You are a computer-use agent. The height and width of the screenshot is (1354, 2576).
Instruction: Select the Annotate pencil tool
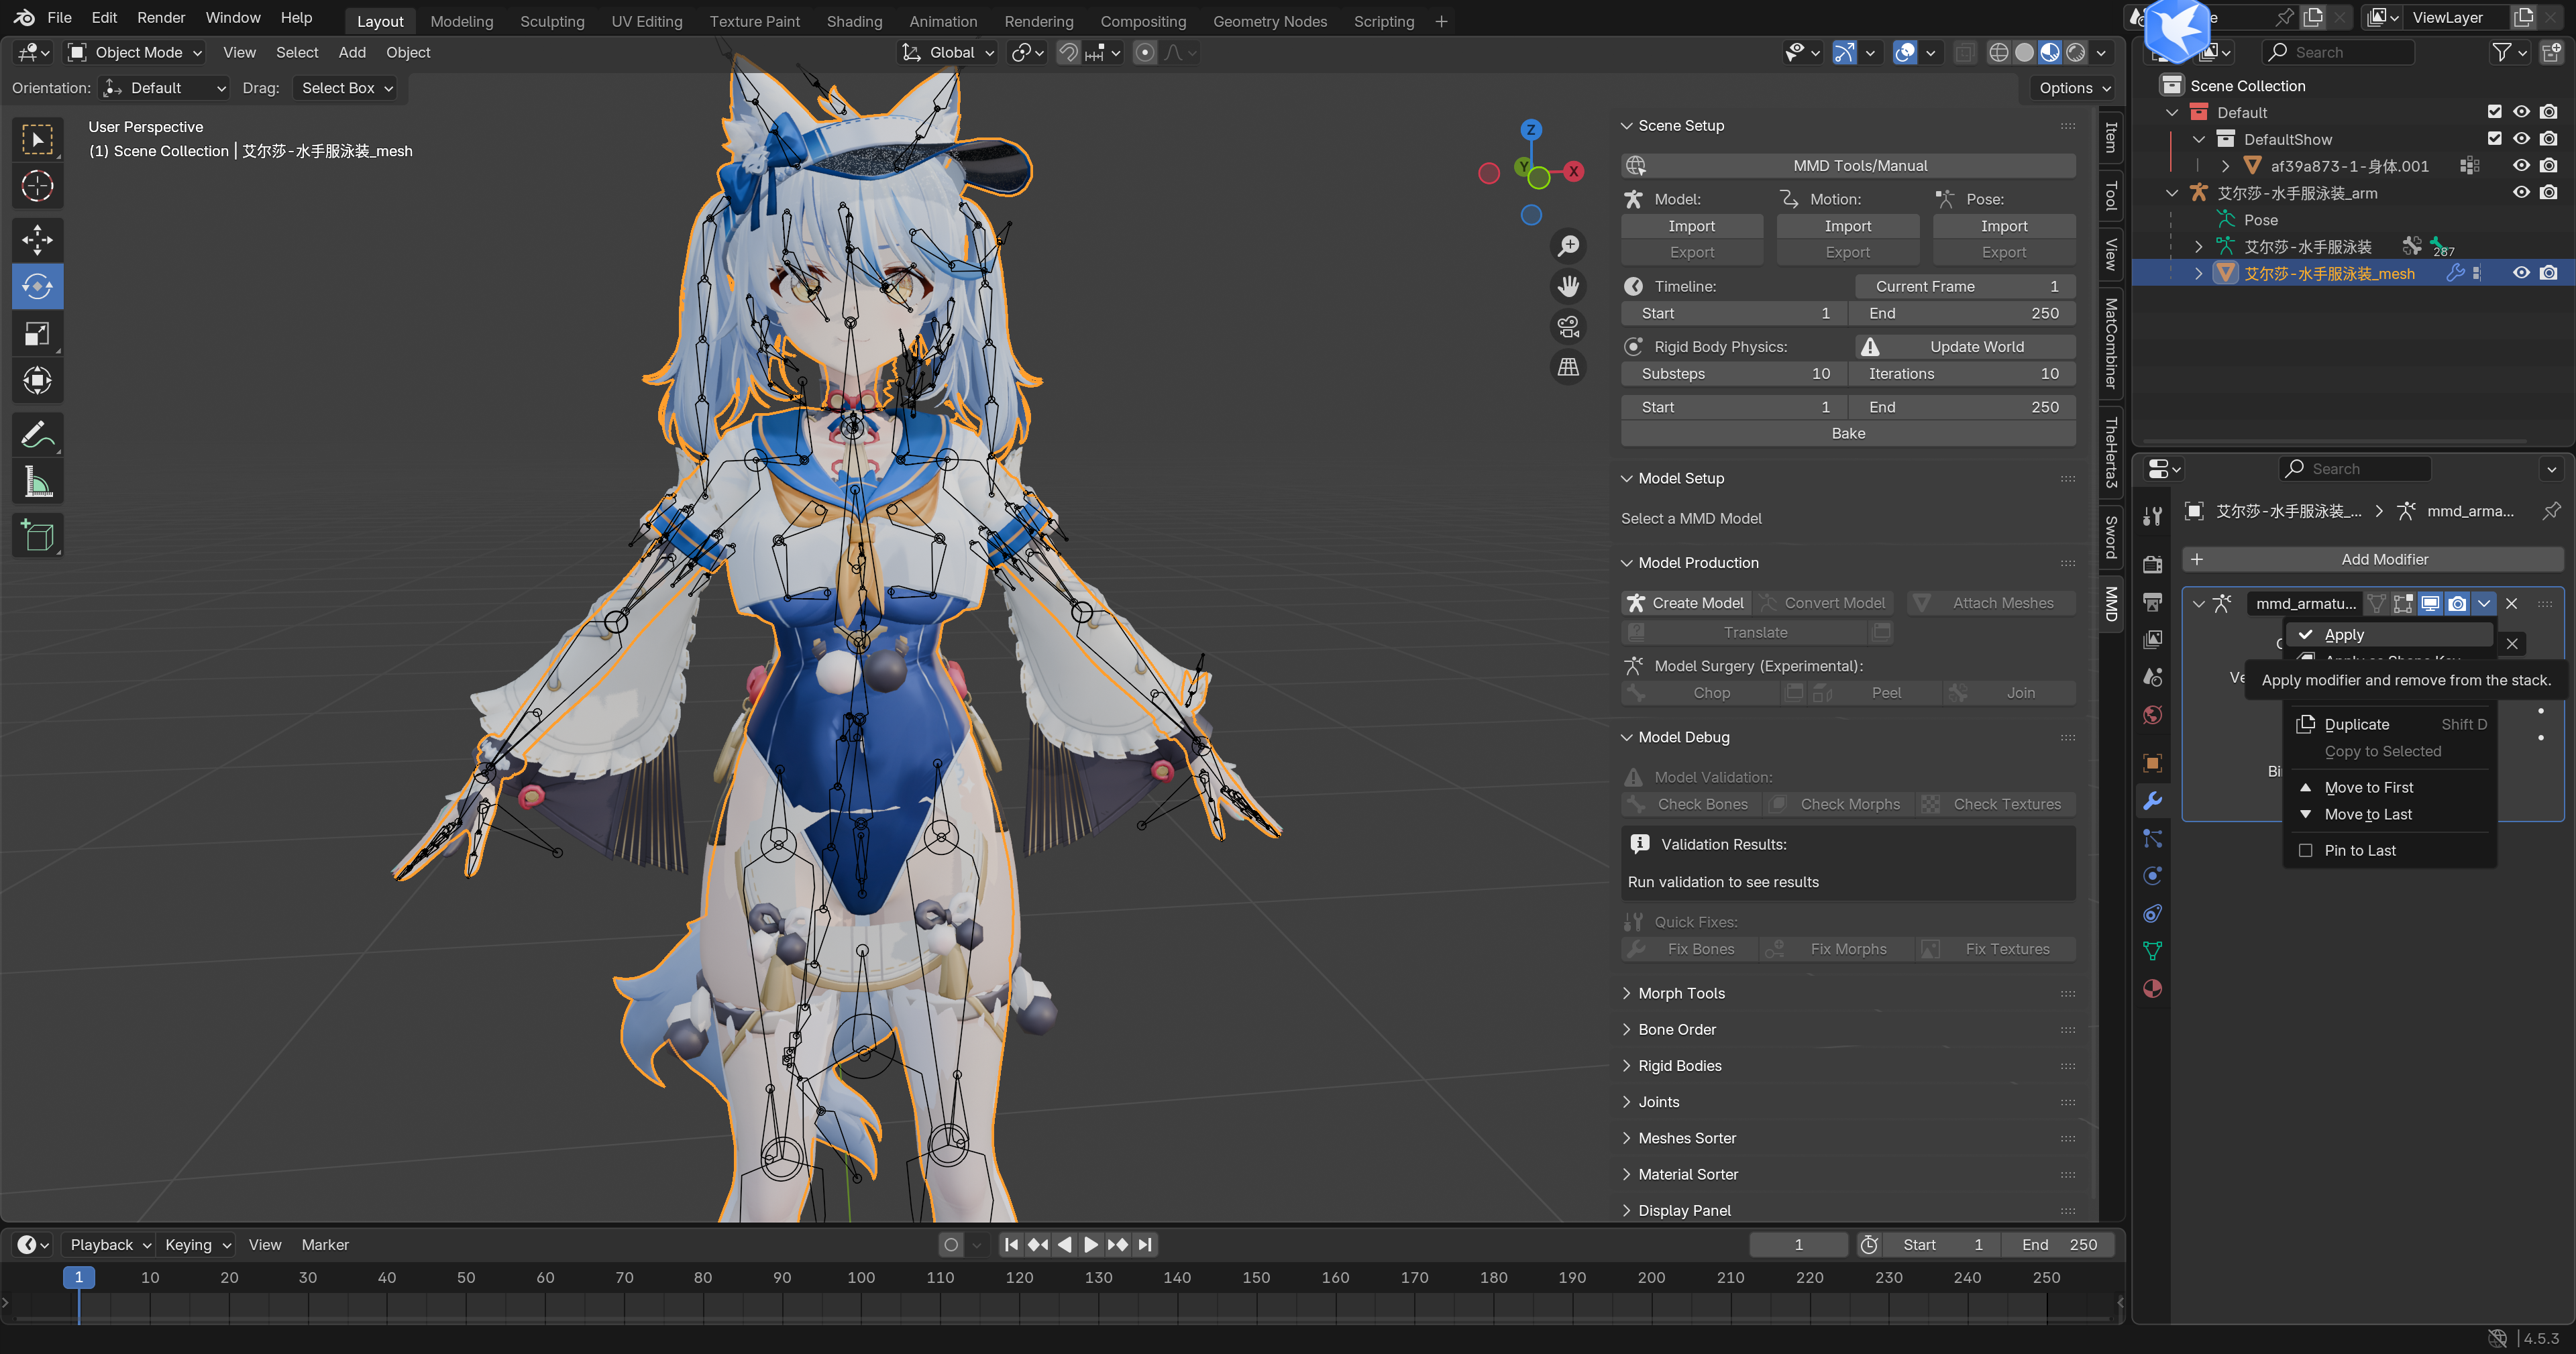[x=37, y=435]
